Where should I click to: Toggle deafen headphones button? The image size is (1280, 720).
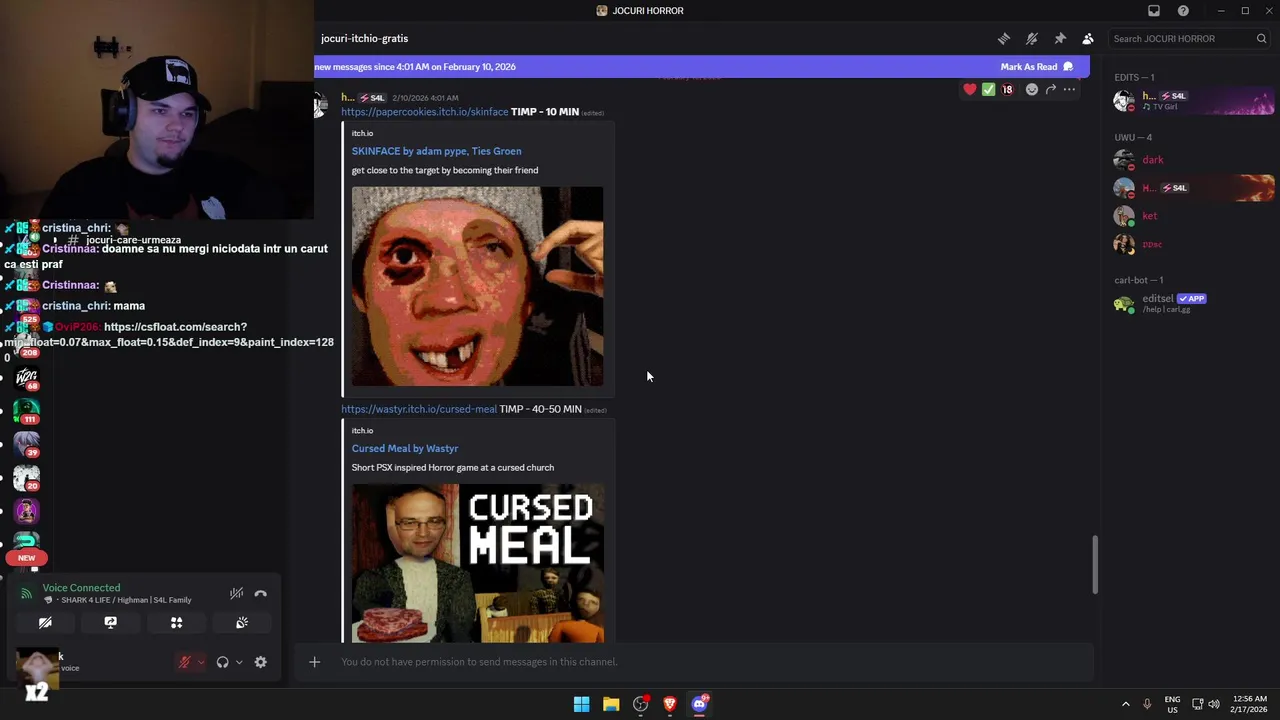(222, 662)
